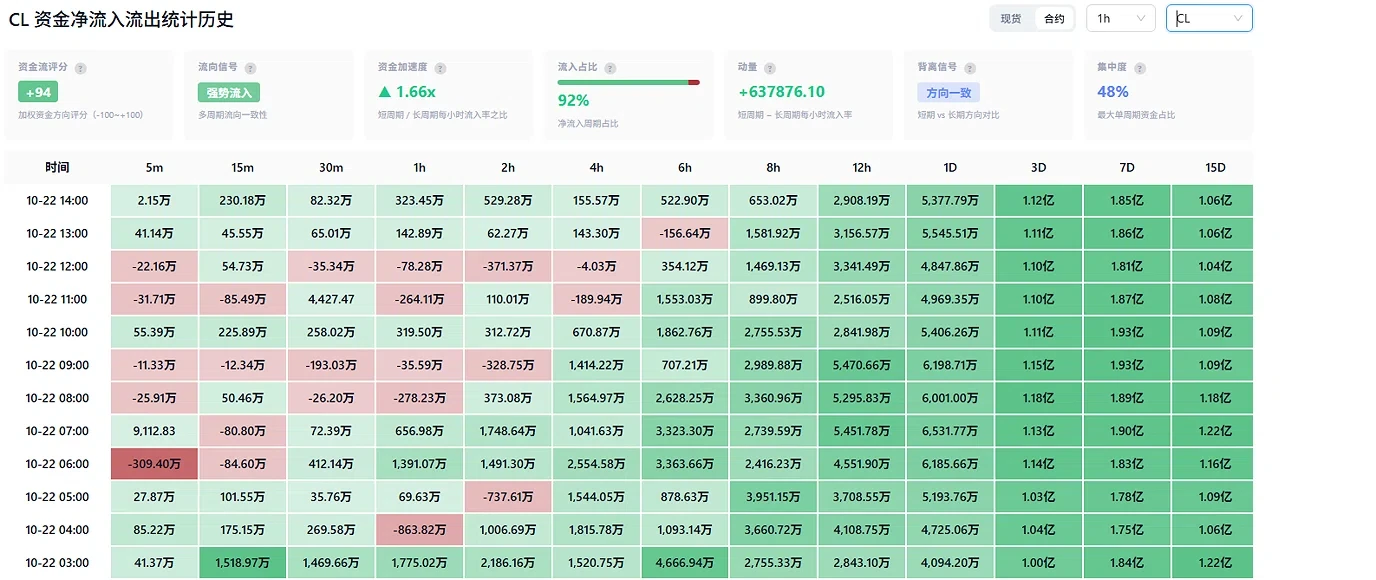The height and width of the screenshot is (580, 1376).
Task: Switch to 现货 market mode
Action: (x=1011, y=19)
